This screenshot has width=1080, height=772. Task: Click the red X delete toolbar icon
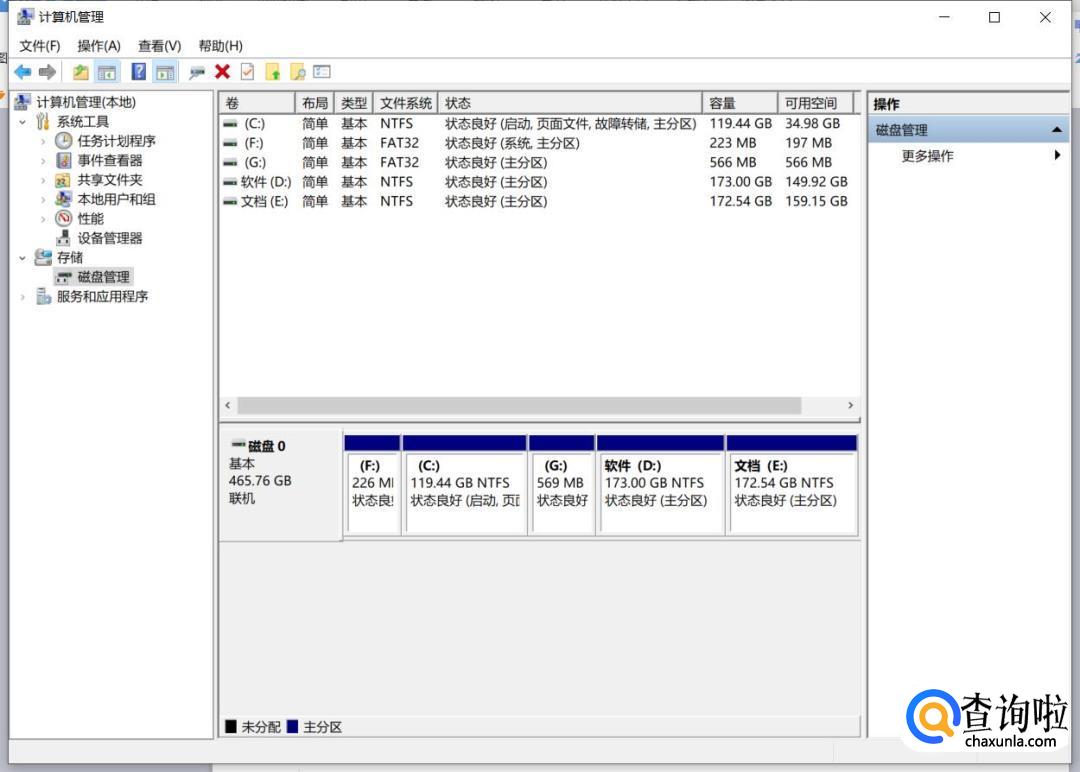coord(222,72)
